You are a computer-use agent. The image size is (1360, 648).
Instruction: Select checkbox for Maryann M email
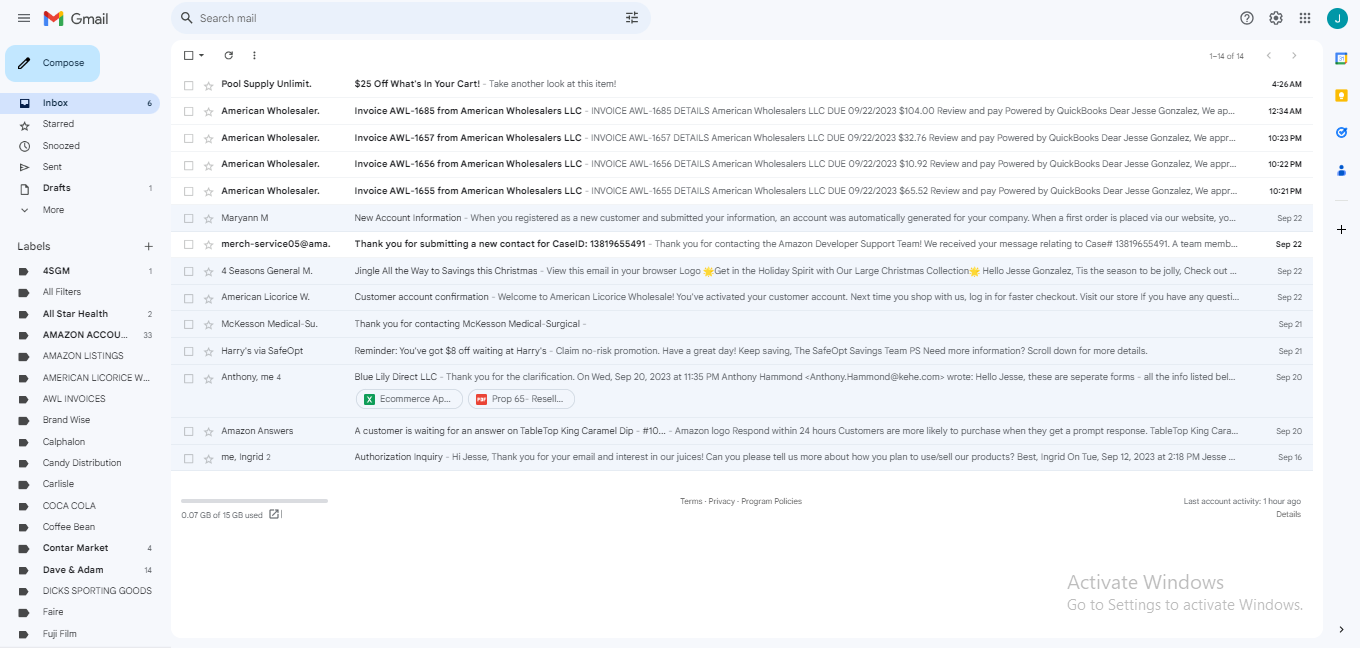188,218
